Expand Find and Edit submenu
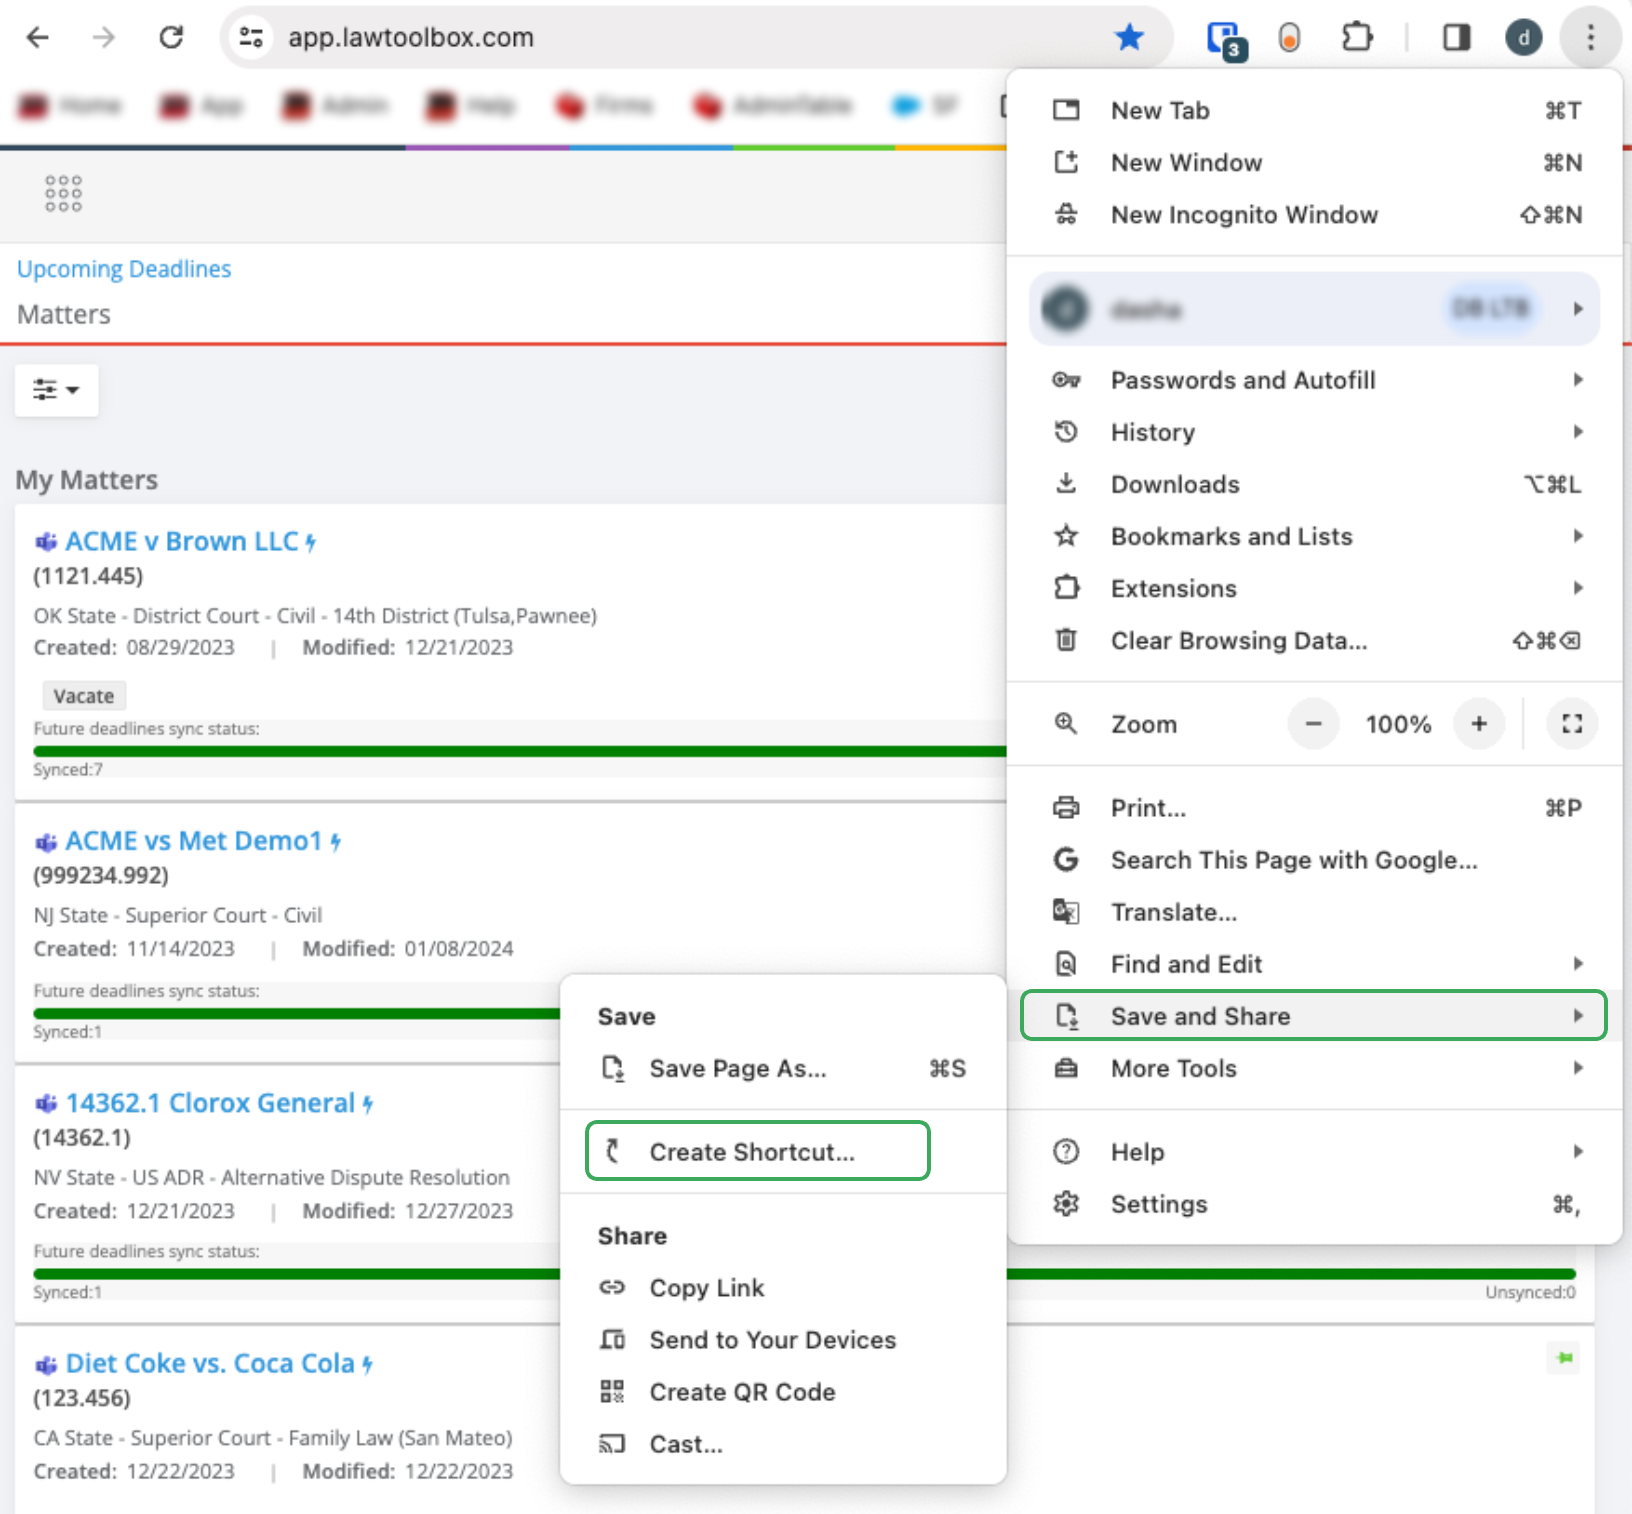Viewport: 1632px width, 1514px height. click(1314, 964)
